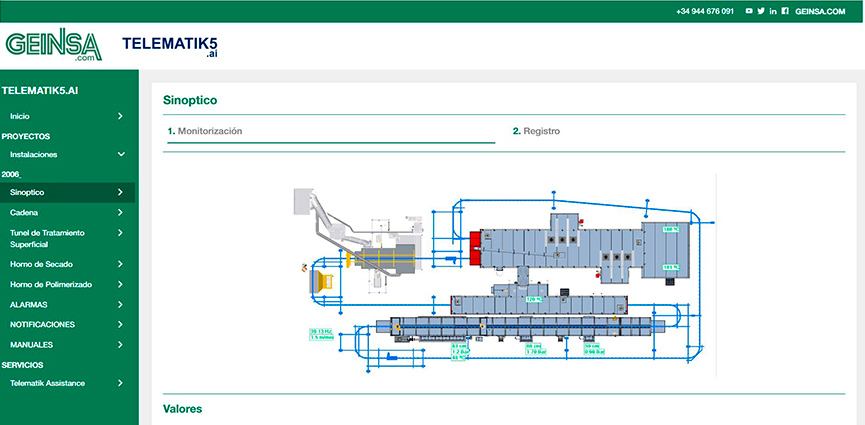Expand the ALARMAS chevron
Screen dimensions: 865x425
pos(120,304)
